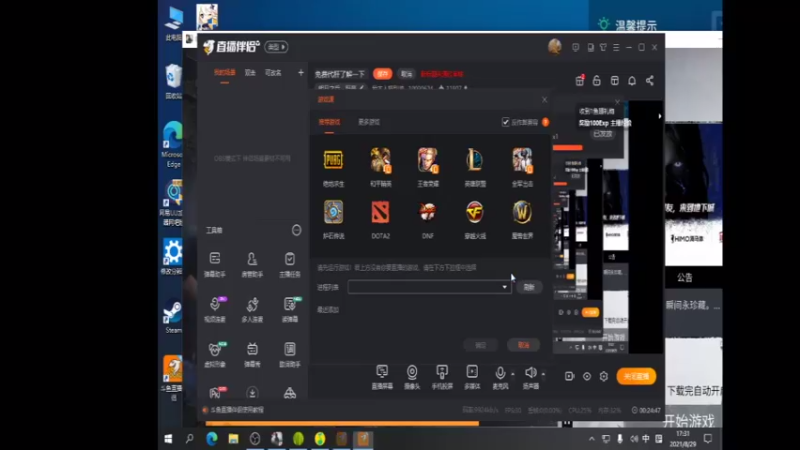The image size is (800, 450).
Task: Select the DNF game icon
Action: pyautogui.click(x=428, y=212)
